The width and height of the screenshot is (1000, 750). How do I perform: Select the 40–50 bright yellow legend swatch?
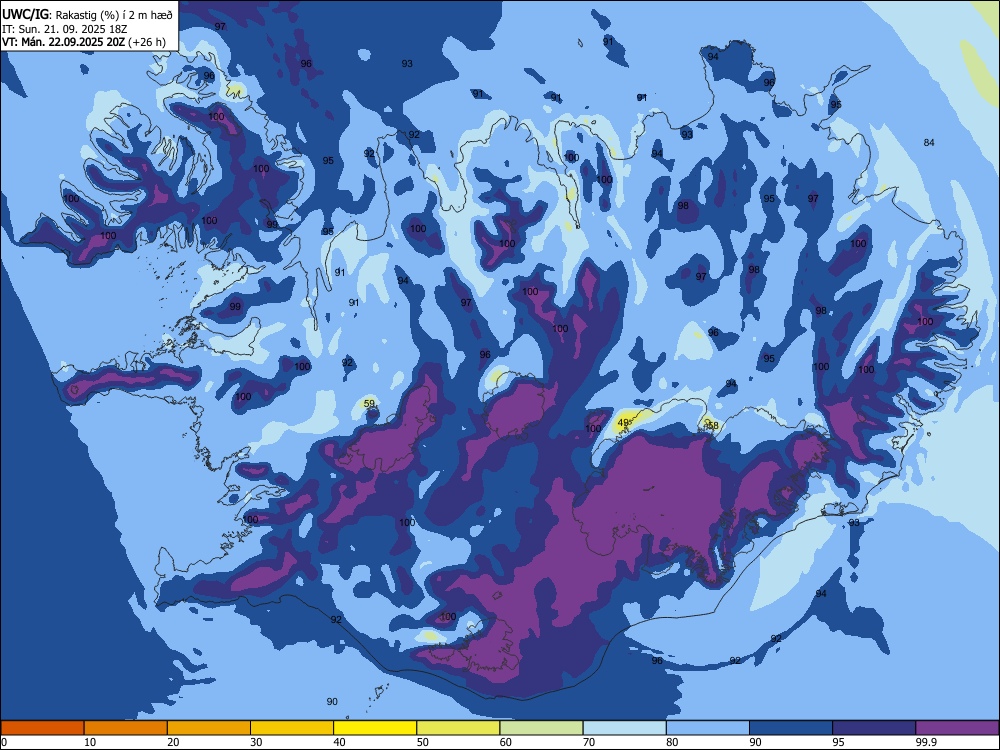pyautogui.click(x=375, y=728)
